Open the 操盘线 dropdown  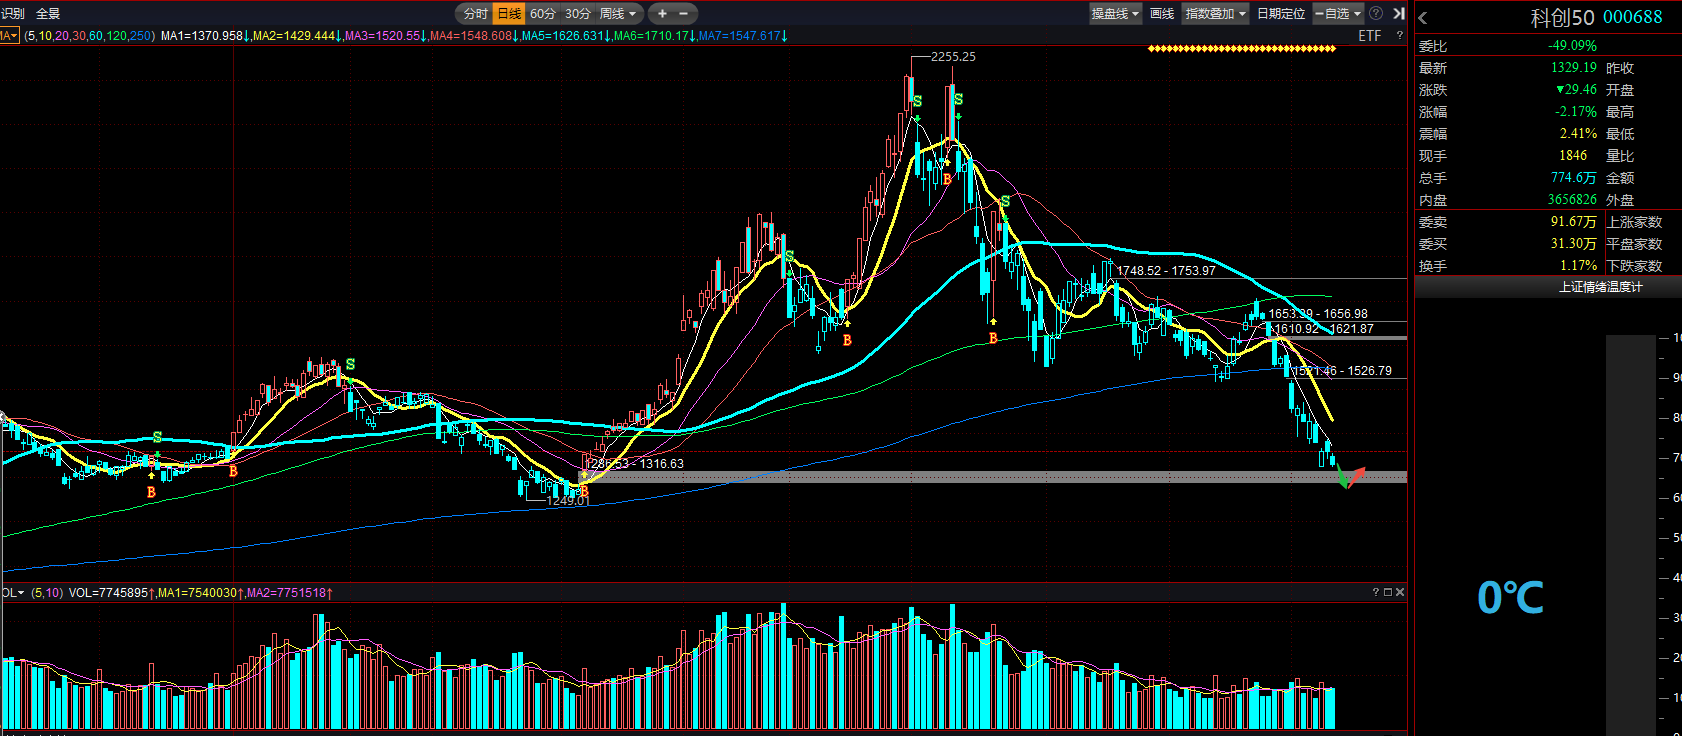click(1115, 14)
